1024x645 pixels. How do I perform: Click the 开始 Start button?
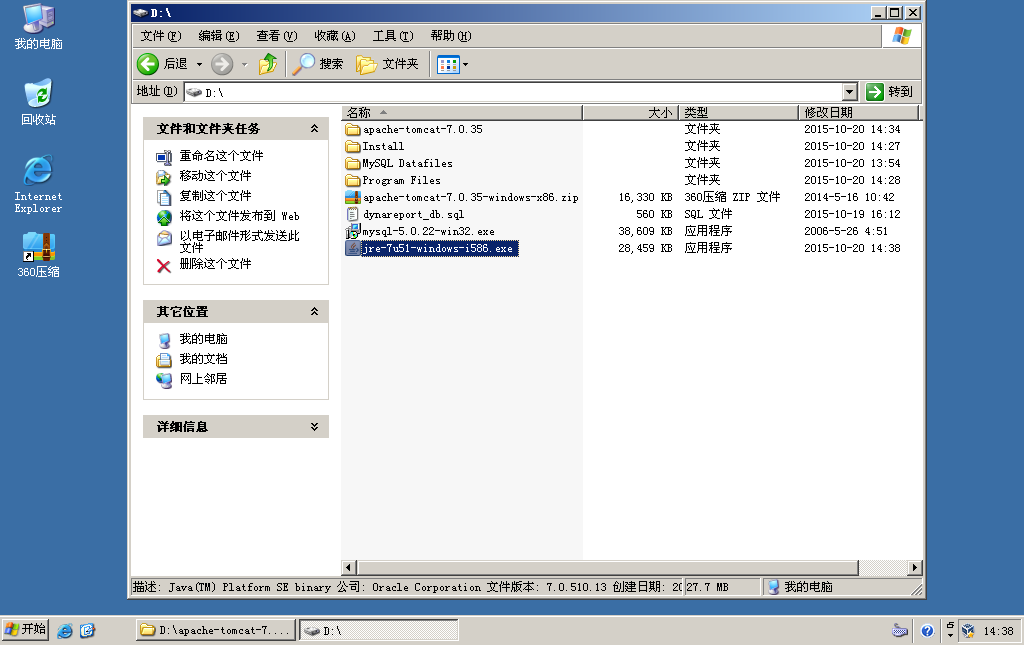pyautogui.click(x=25, y=630)
